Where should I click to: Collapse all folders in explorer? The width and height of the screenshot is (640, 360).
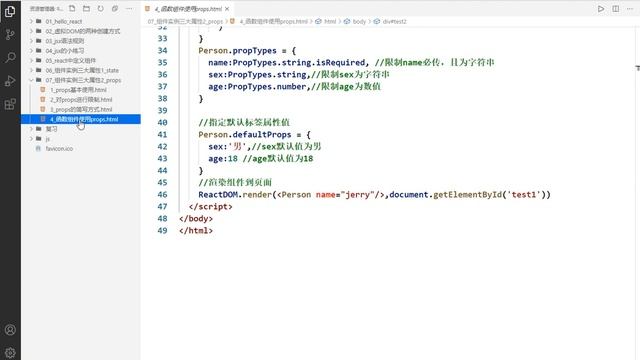pos(115,8)
